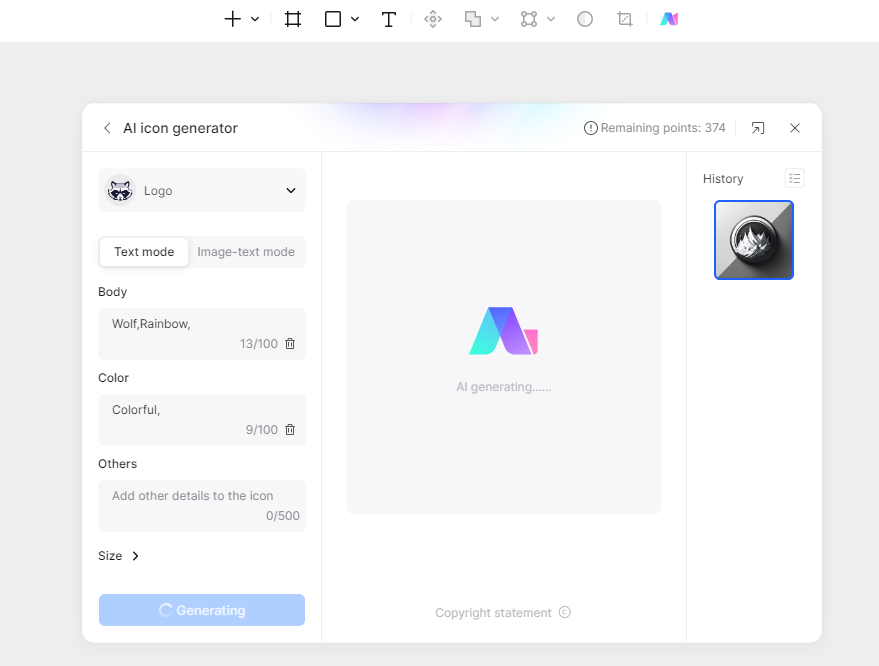879x666 pixels.
Task: Select the crop tool icon
Action: [x=624, y=19]
